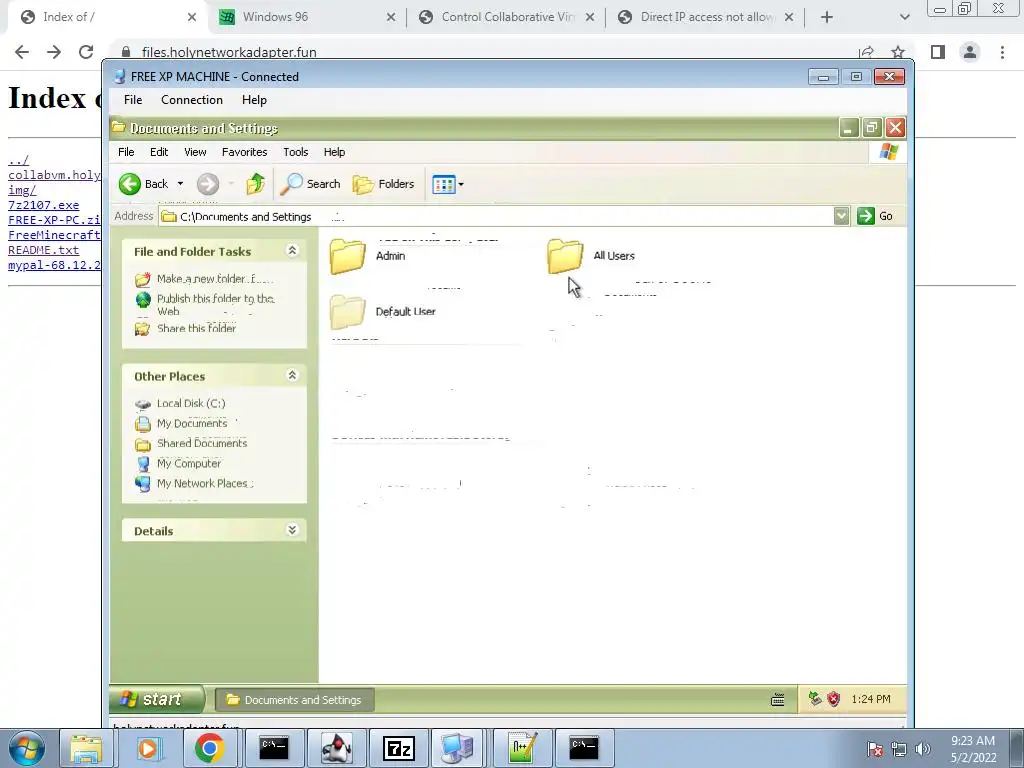Viewport: 1024px width, 768px height.
Task: Collapse the Other Places panel
Action: coord(292,376)
